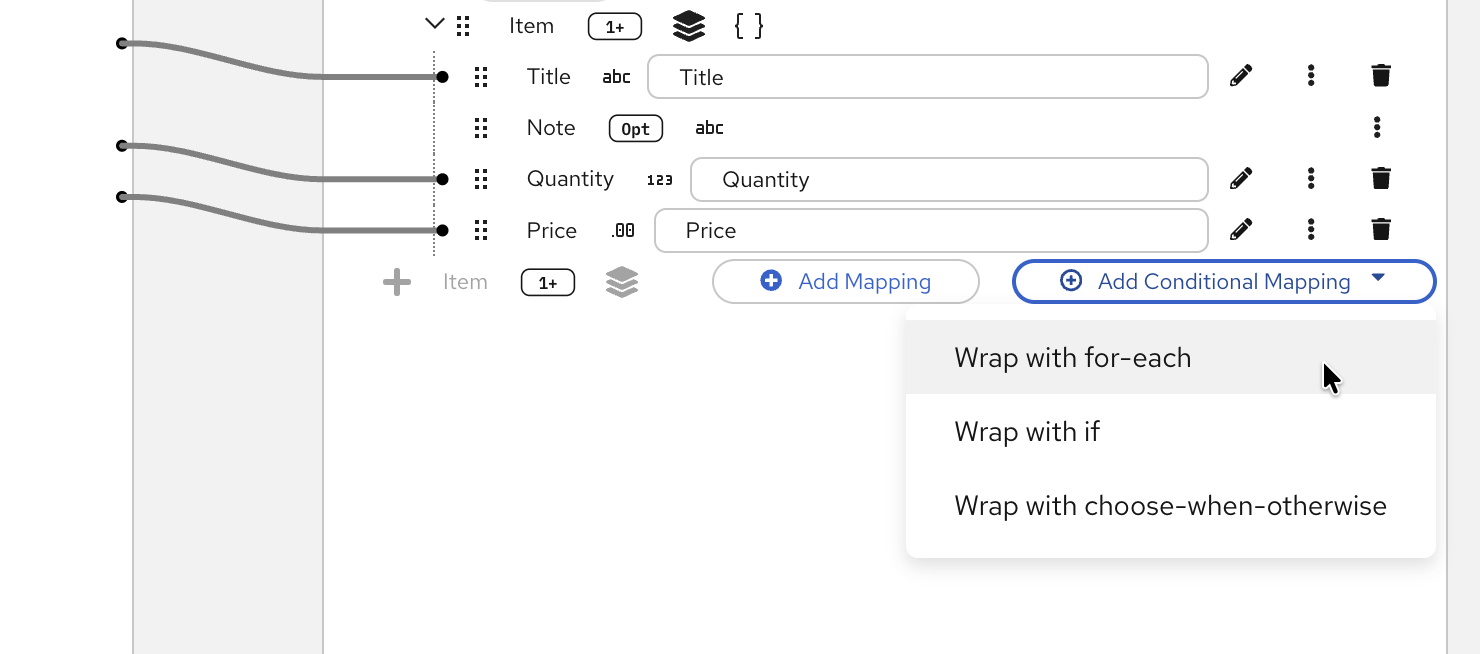Screen dimensions: 1480x654
Task: Collapse the Item node with the chevron
Action: 433,22
